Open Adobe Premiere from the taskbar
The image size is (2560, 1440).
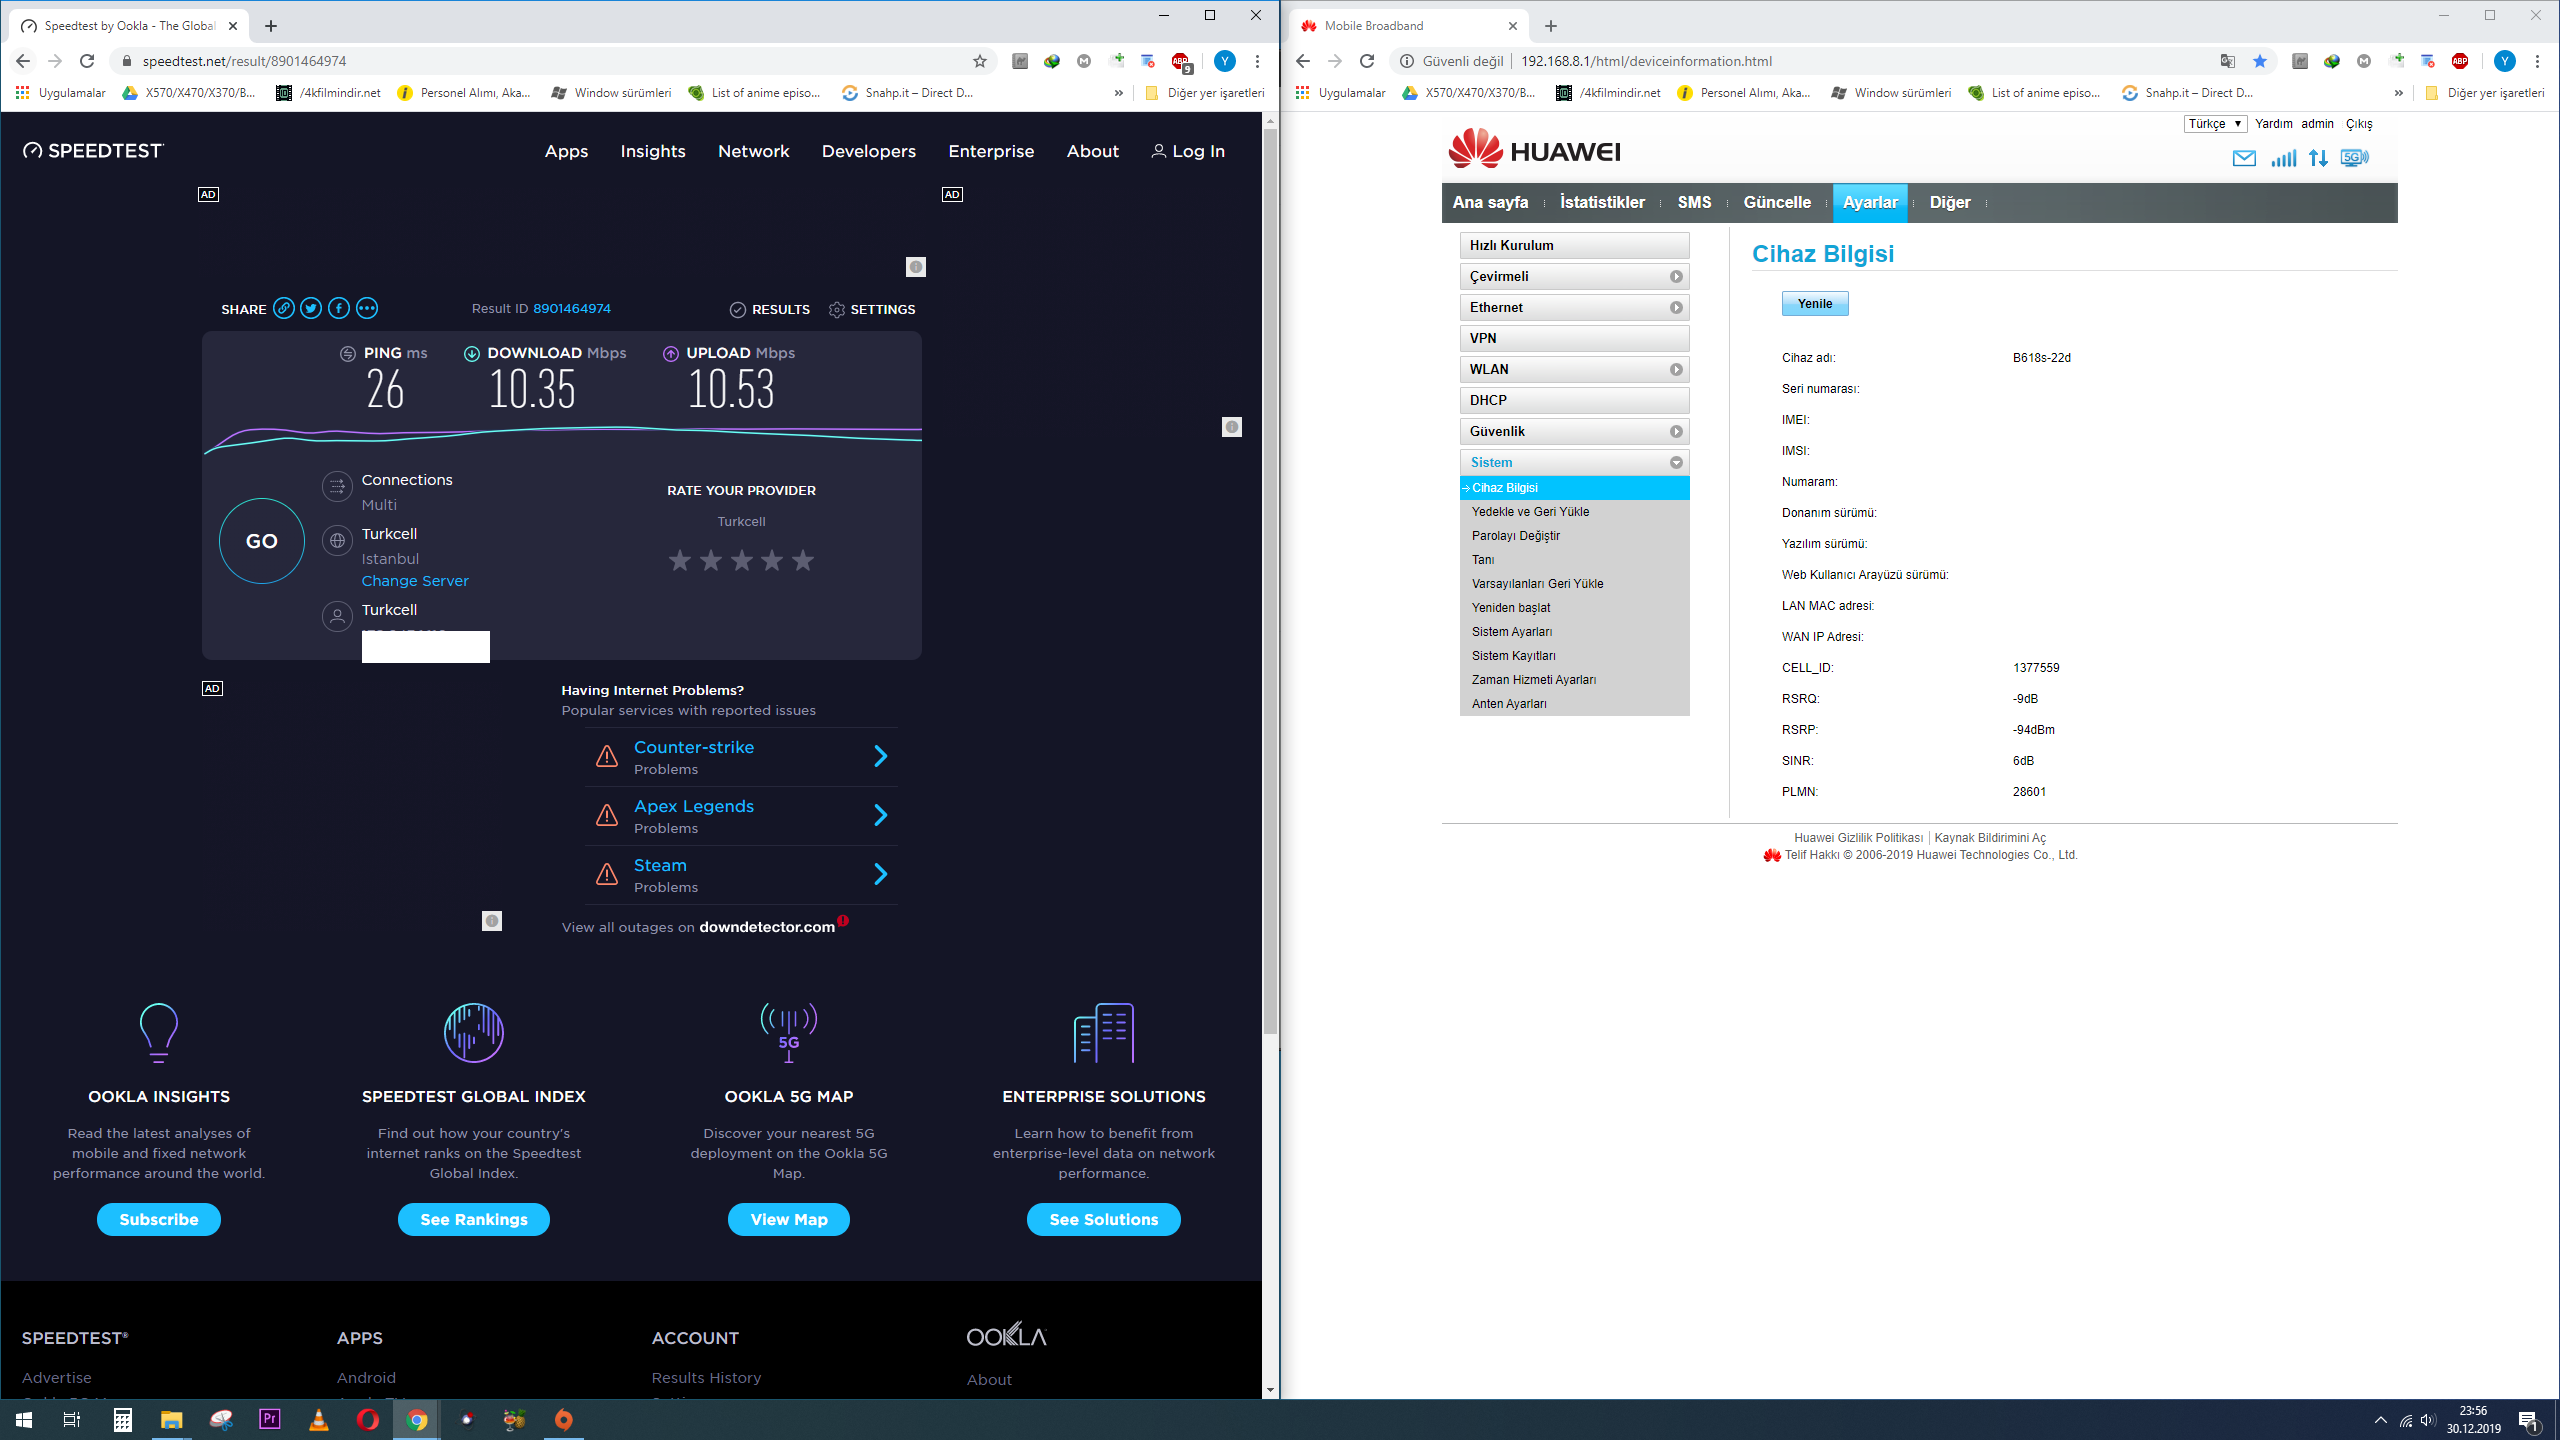tap(269, 1420)
